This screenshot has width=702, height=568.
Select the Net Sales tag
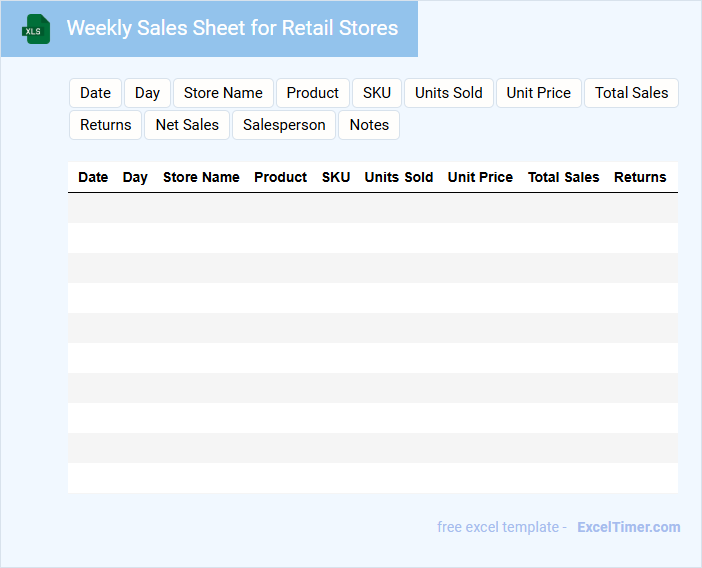[187, 125]
